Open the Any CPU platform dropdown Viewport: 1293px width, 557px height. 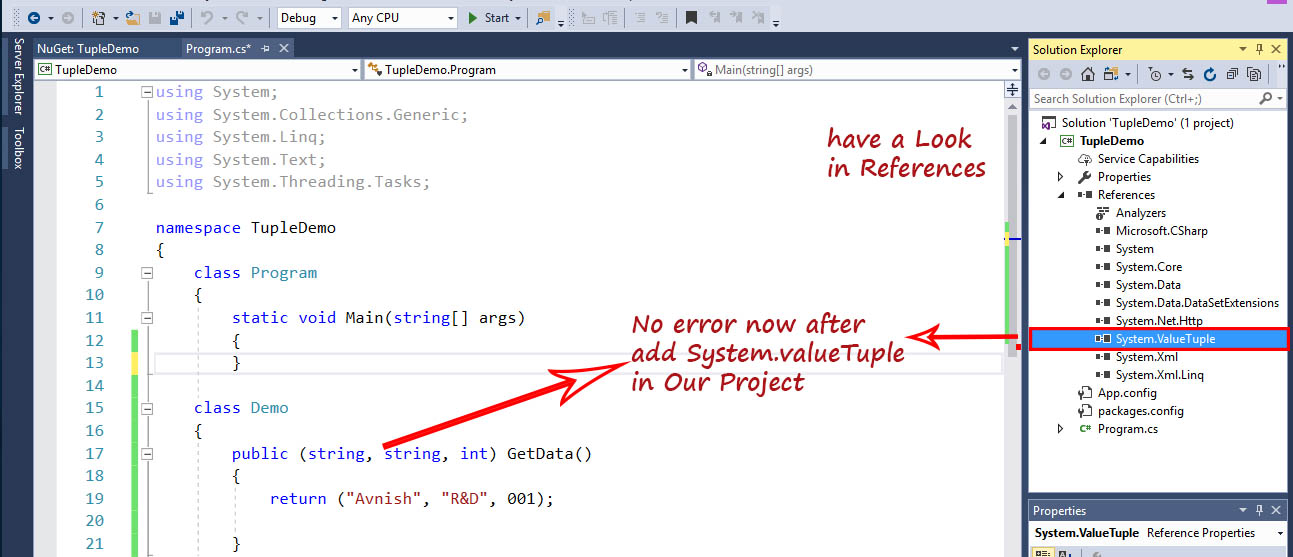[449, 18]
